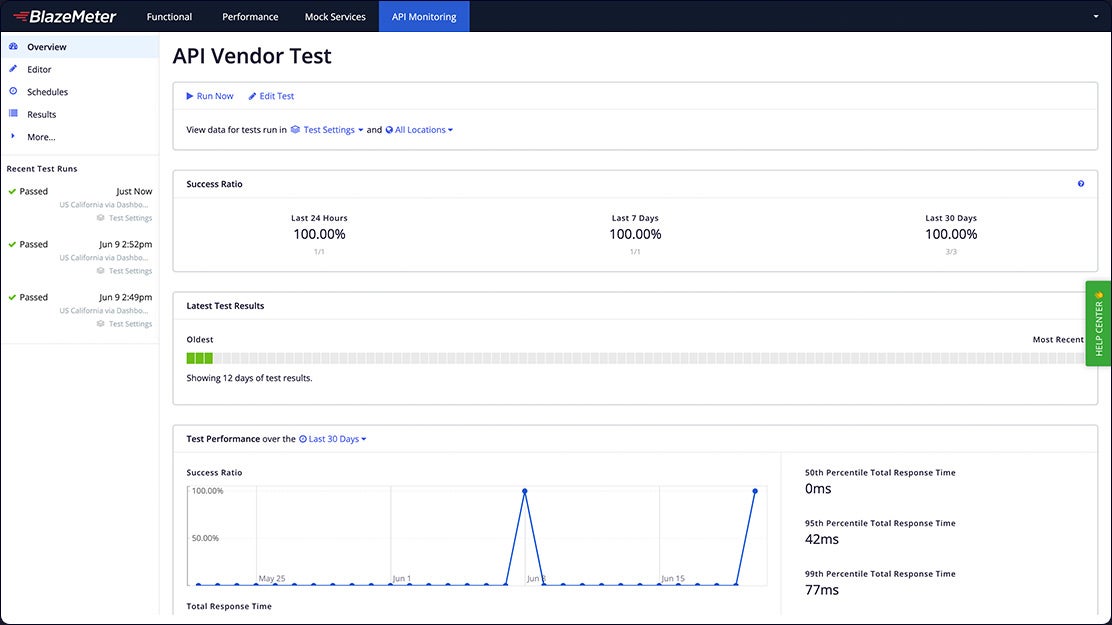Click the Last 7 Days 100.00% value
The width and height of the screenshot is (1112, 625).
pos(635,234)
